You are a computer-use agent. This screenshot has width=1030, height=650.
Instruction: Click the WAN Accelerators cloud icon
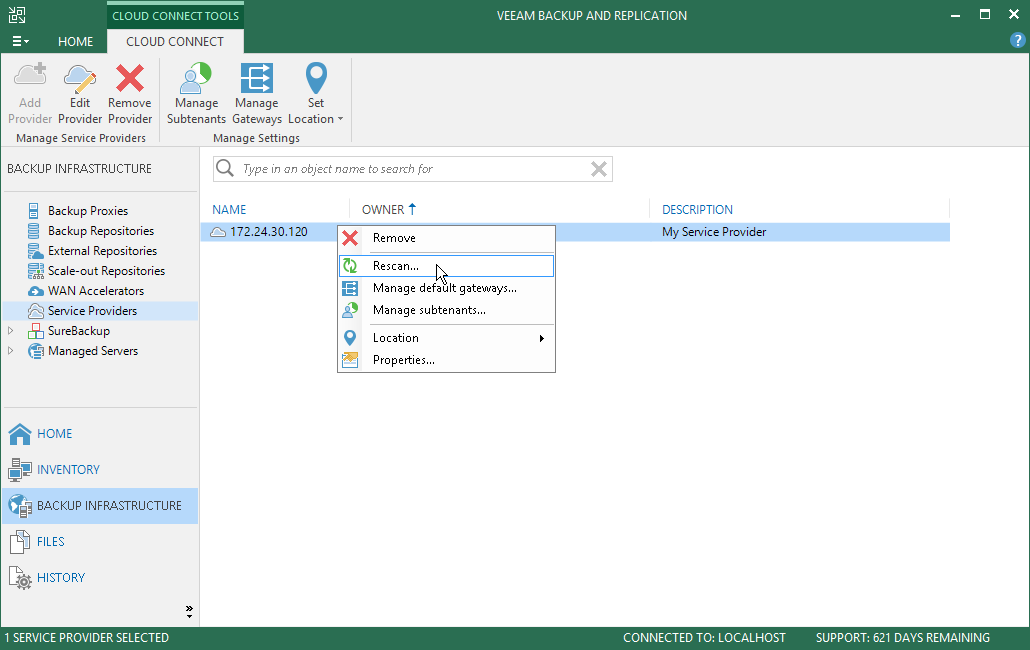35,291
